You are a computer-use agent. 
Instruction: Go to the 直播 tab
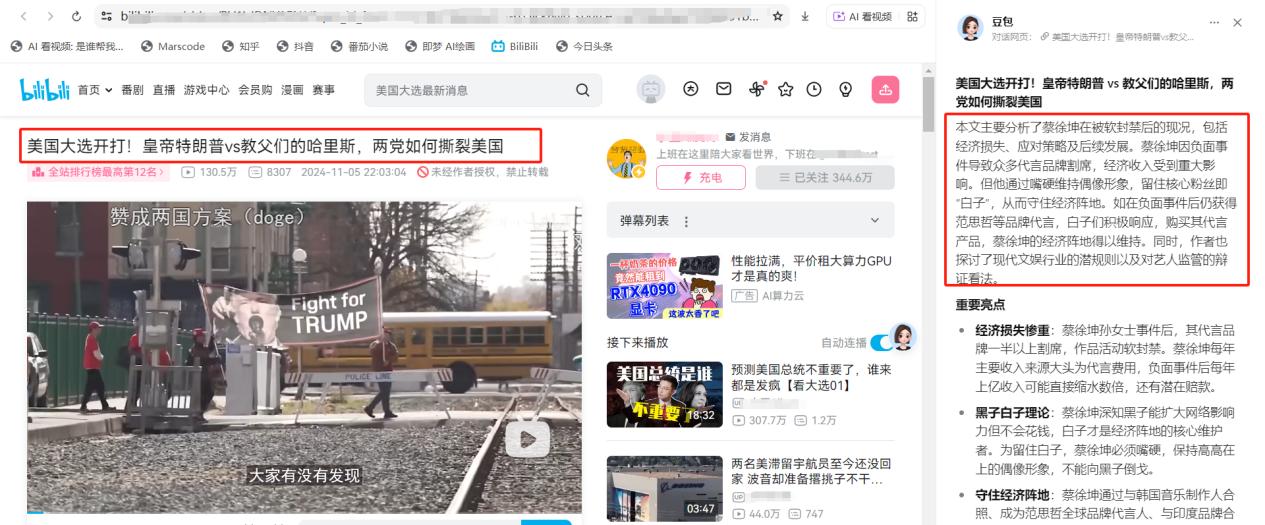point(164,90)
